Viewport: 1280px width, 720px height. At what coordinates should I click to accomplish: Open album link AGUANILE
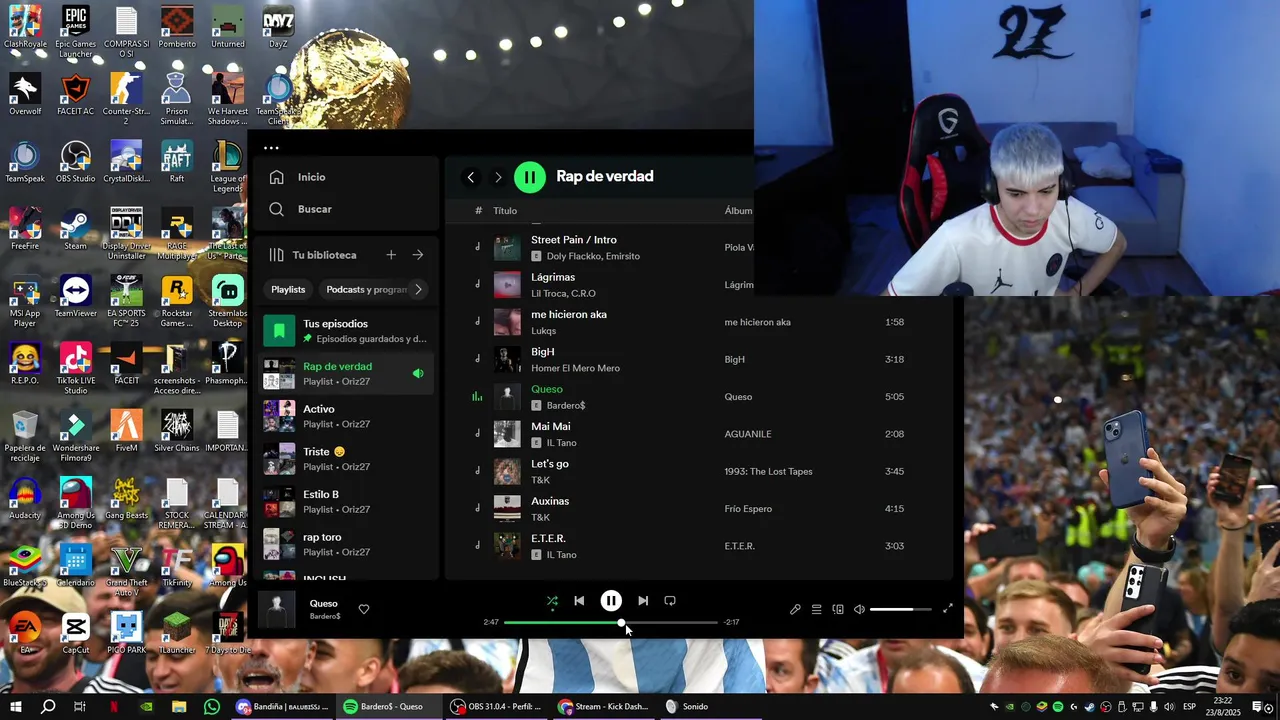point(750,434)
